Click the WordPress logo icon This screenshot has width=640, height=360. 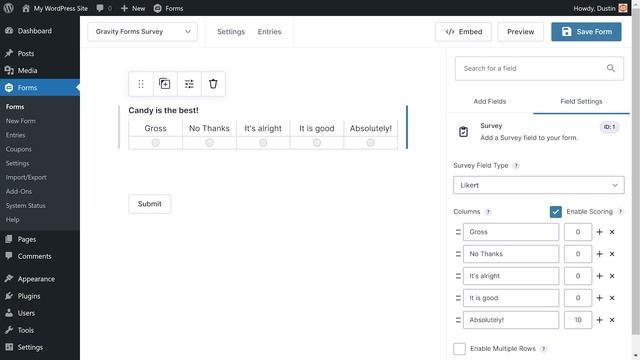click(8, 8)
